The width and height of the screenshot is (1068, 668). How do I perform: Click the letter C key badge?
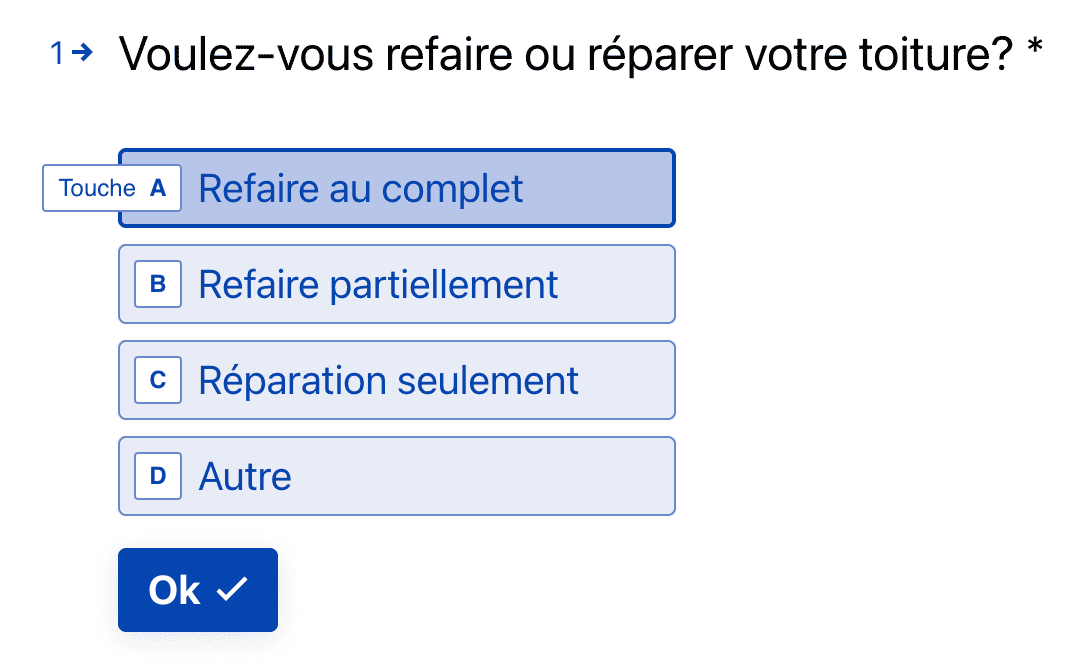pos(158,380)
